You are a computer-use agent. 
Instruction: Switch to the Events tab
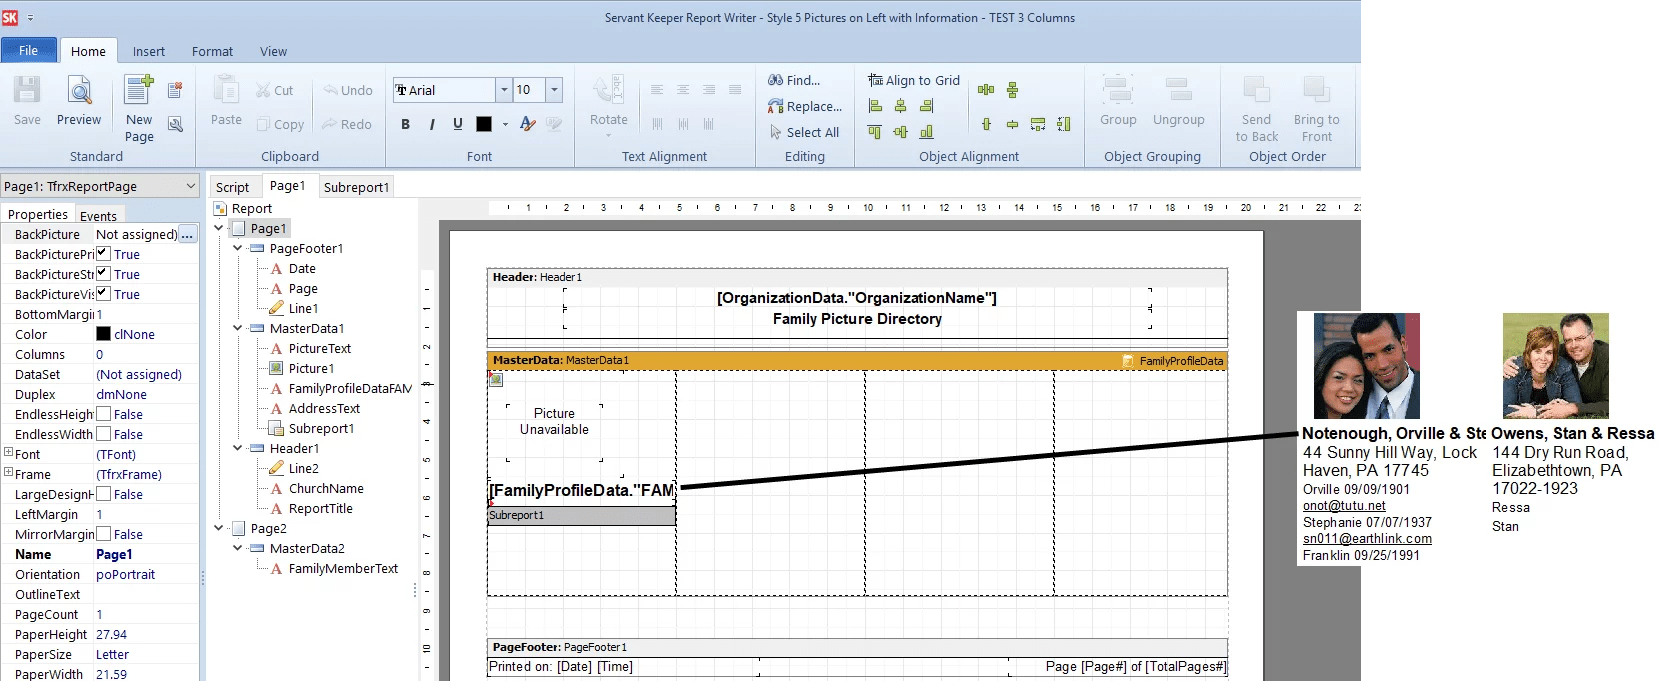(x=98, y=216)
